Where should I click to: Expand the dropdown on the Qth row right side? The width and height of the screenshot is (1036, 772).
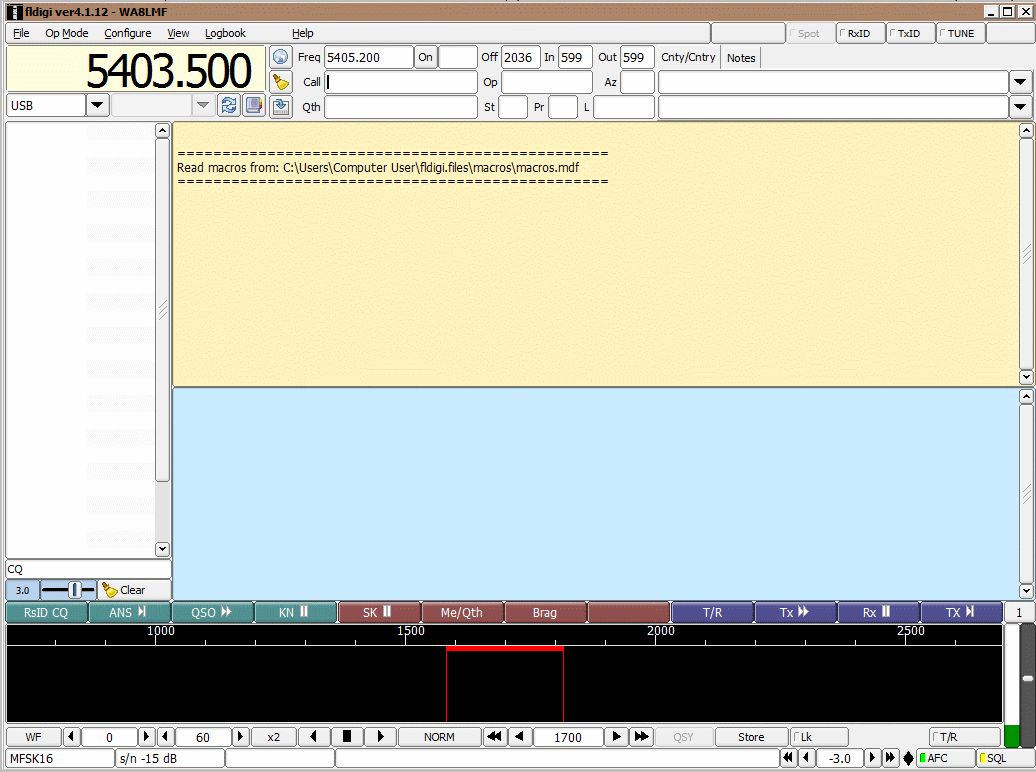1020,106
